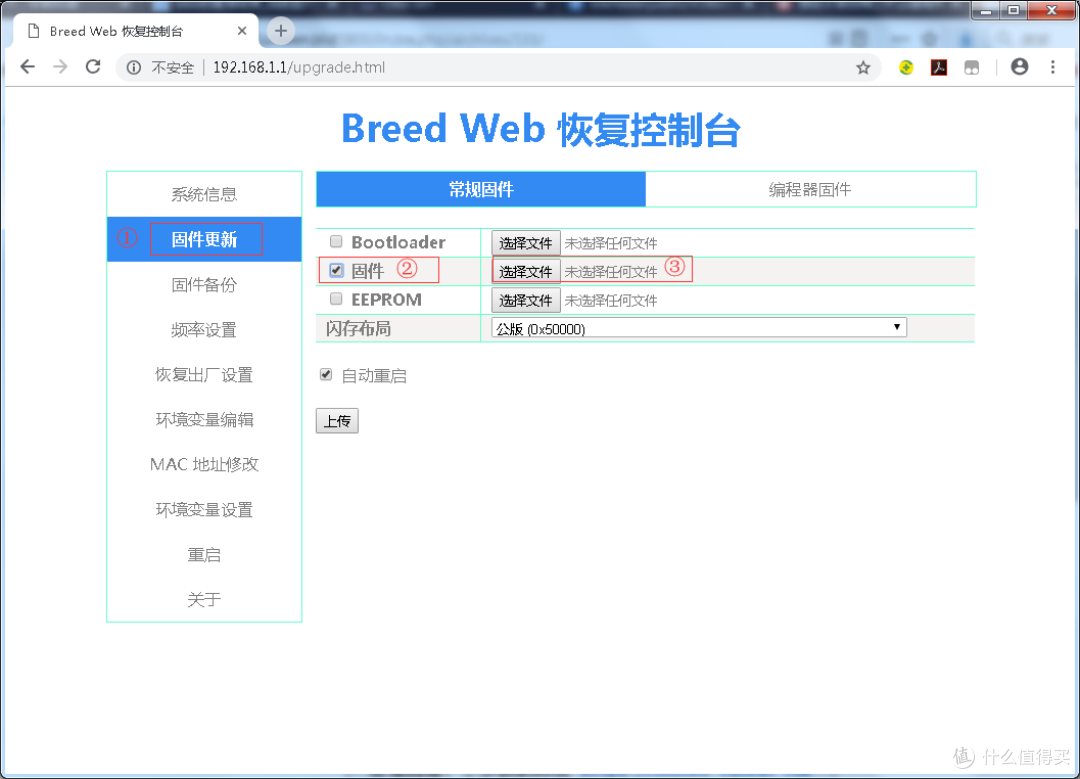Viewport: 1080px width, 779px height.
Task: Choose file for the EEPROM row
Action: coord(526,300)
